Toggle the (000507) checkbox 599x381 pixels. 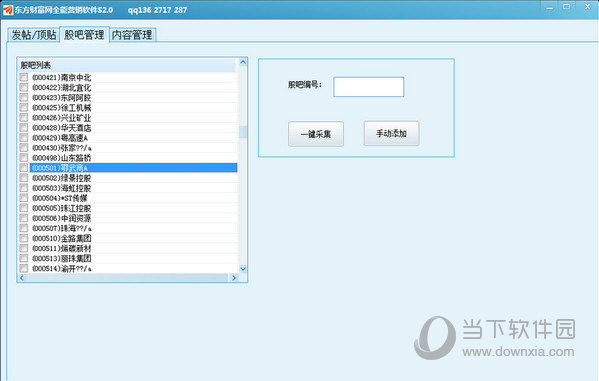[x=24, y=228]
